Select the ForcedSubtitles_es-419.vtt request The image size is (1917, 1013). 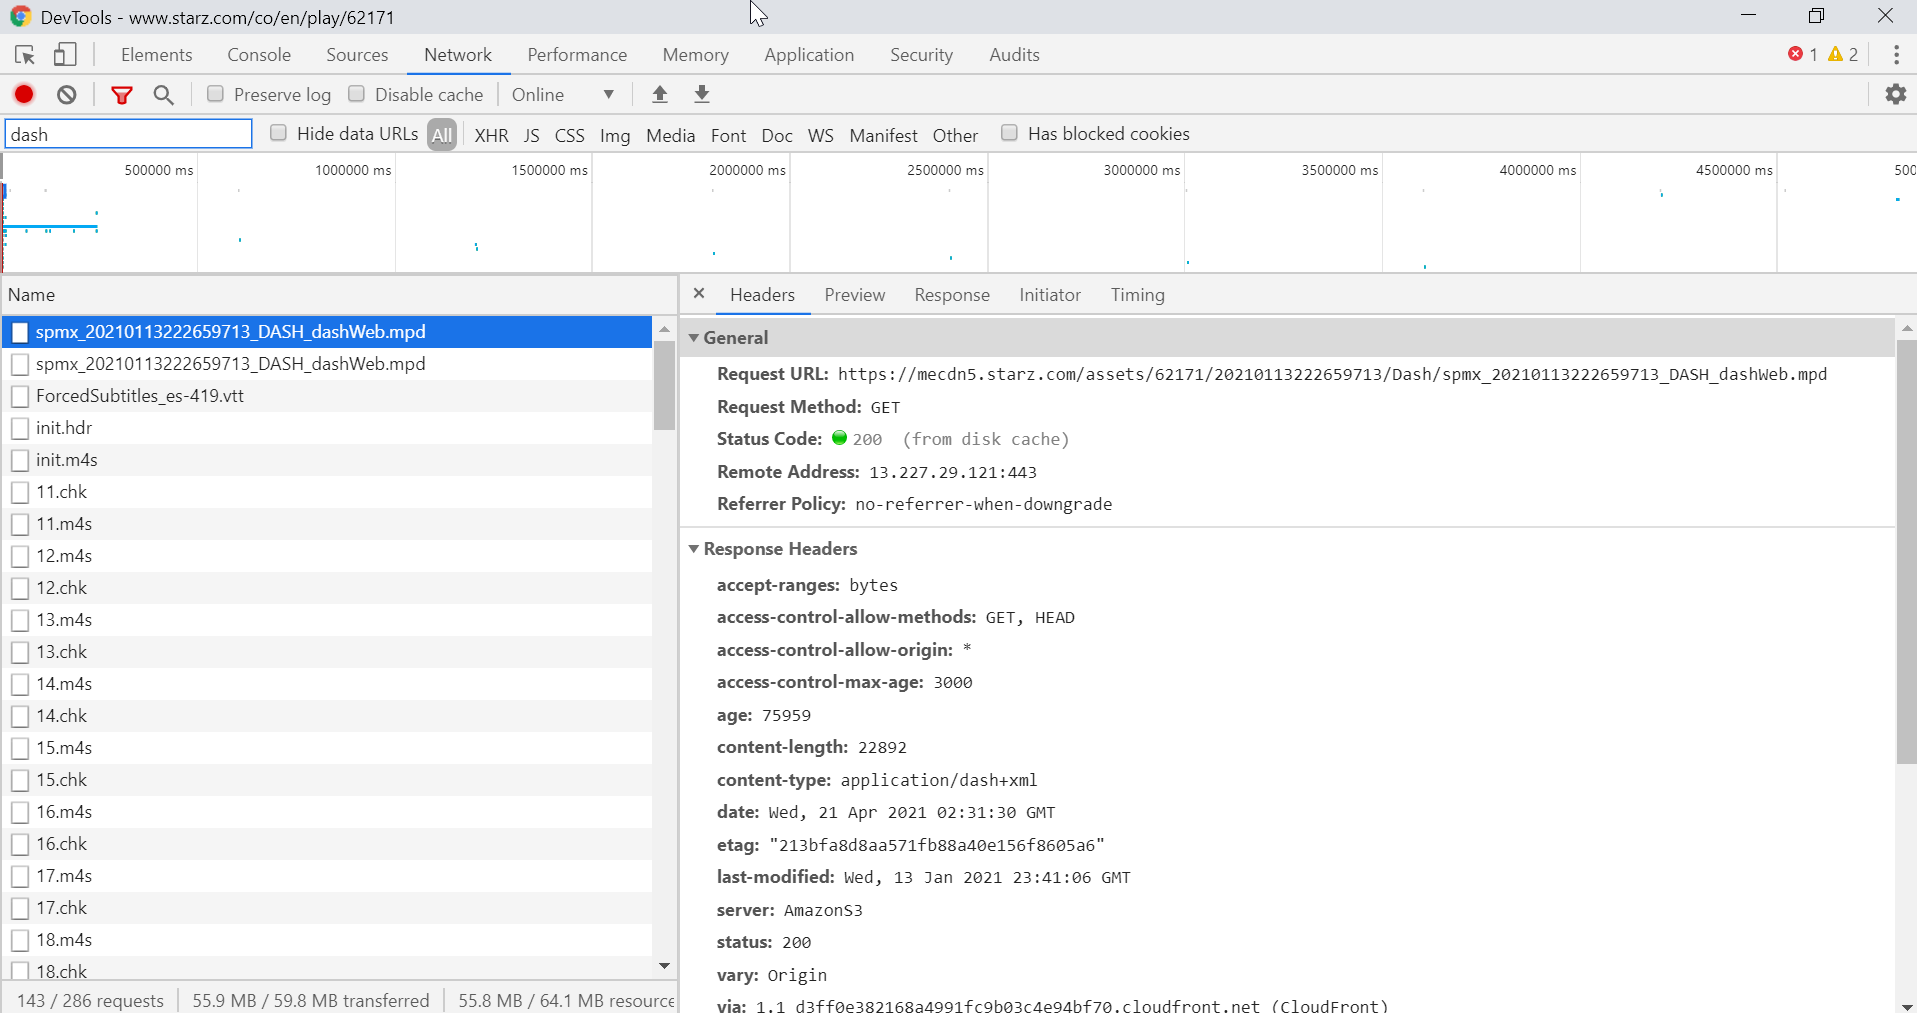[x=140, y=396]
